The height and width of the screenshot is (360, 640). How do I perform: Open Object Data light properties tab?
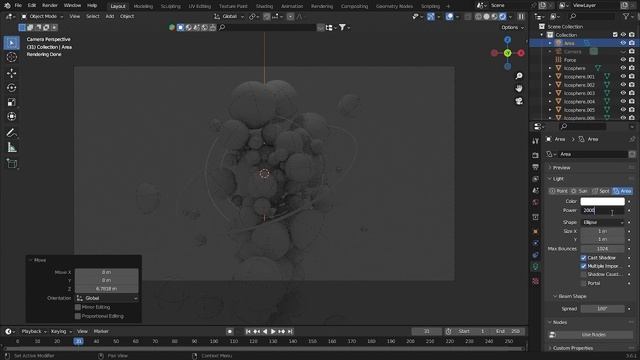536,267
